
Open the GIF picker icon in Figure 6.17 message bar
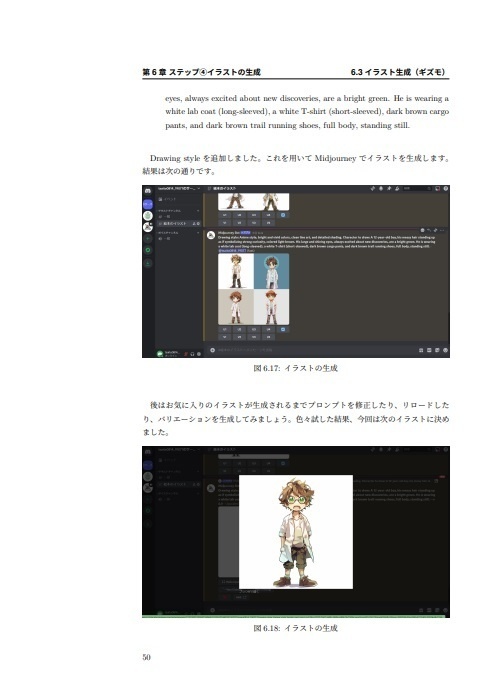(429, 350)
